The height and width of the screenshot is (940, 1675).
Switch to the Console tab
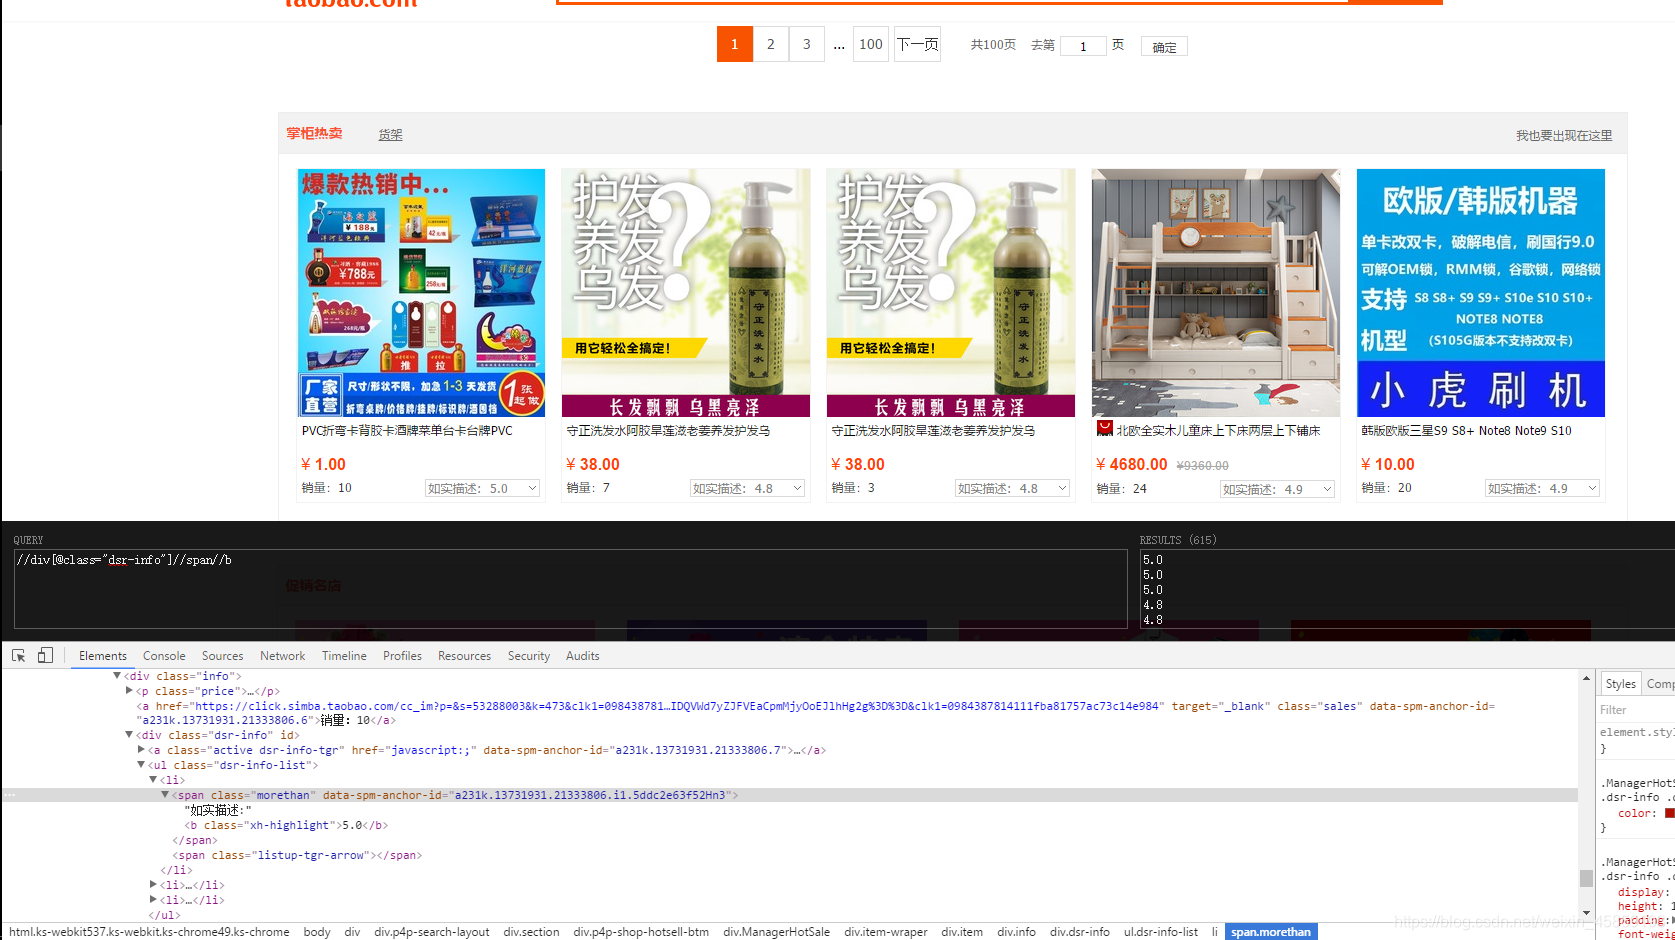click(x=164, y=656)
